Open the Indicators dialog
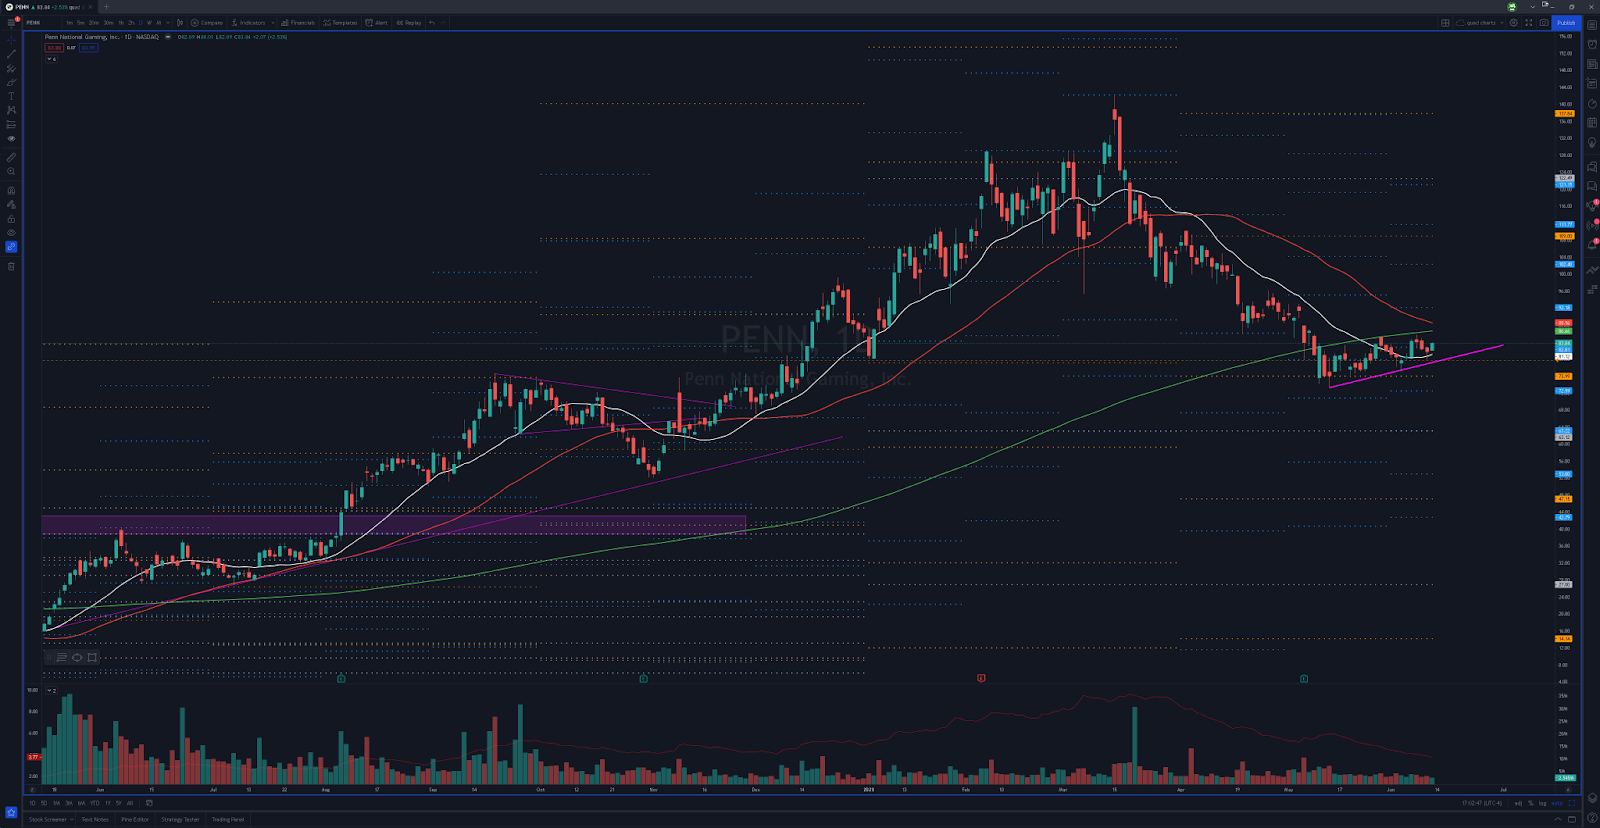The image size is (1600, 828). [x=249, y=22]
